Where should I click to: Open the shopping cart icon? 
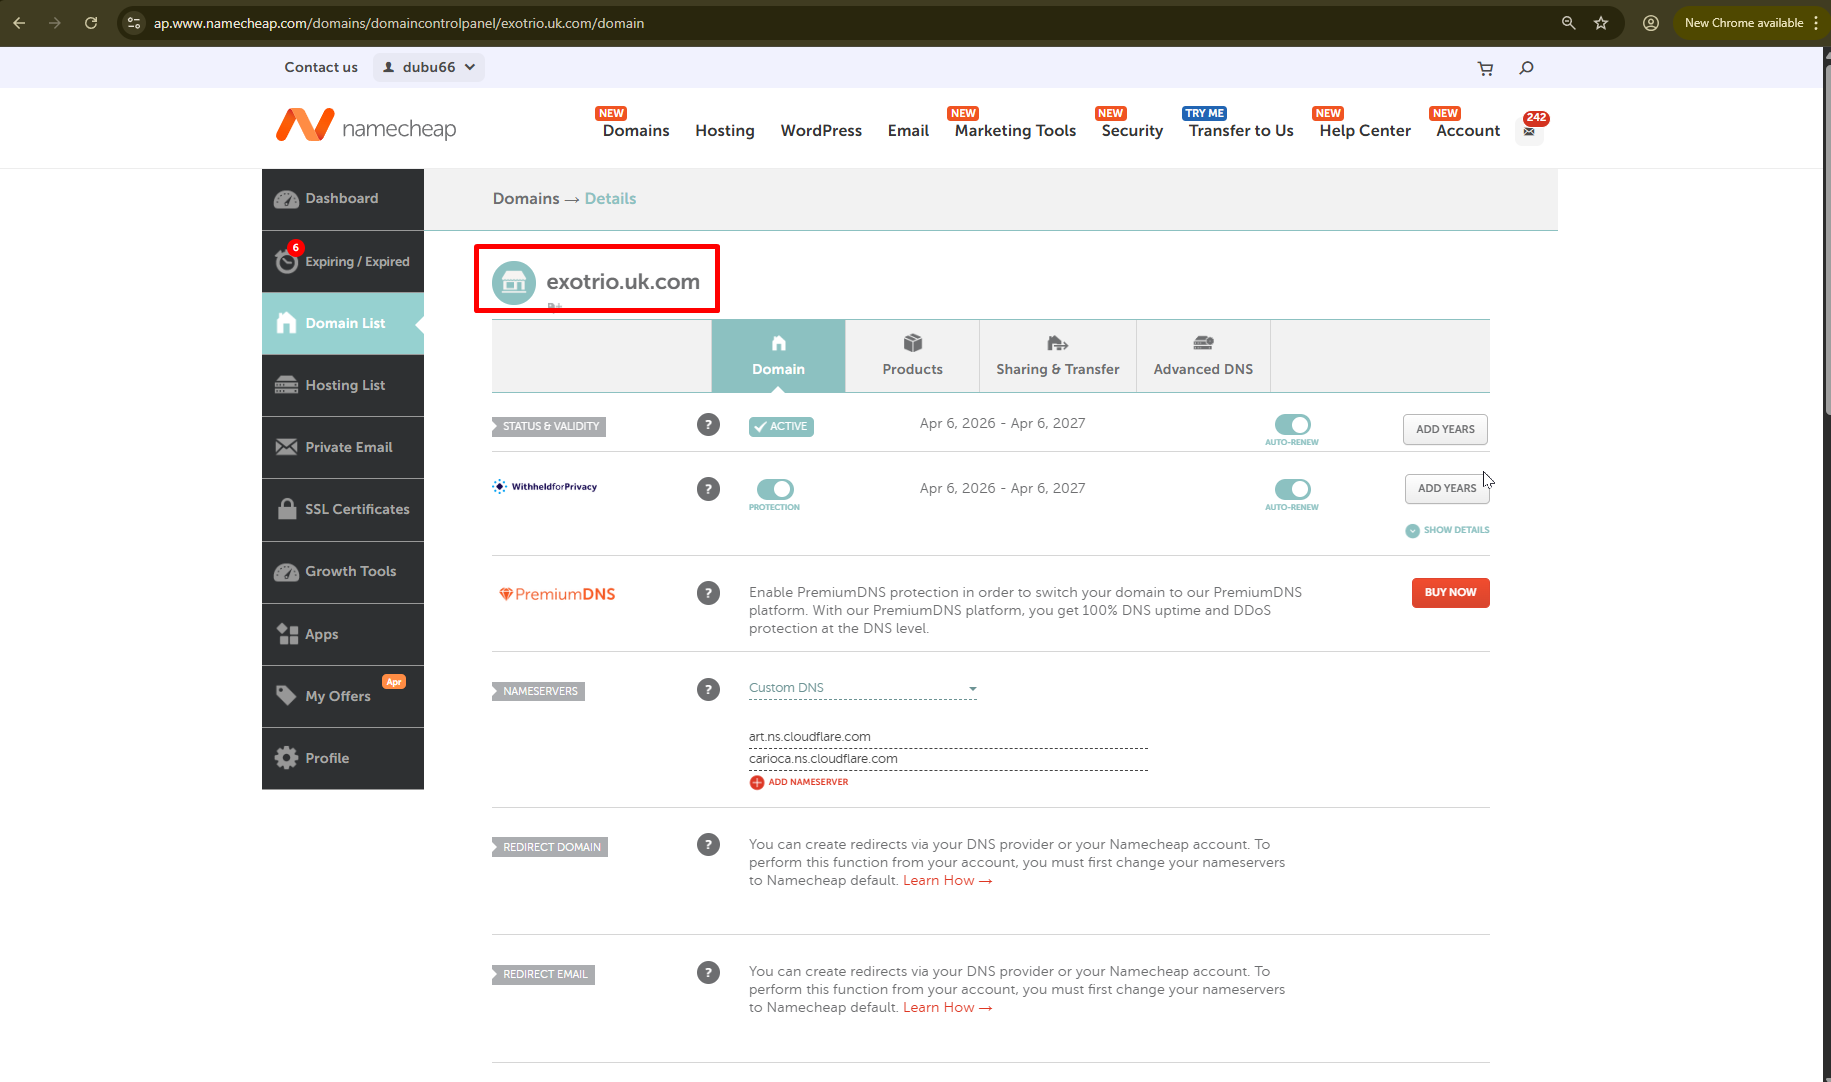(x=1485, y=68)
